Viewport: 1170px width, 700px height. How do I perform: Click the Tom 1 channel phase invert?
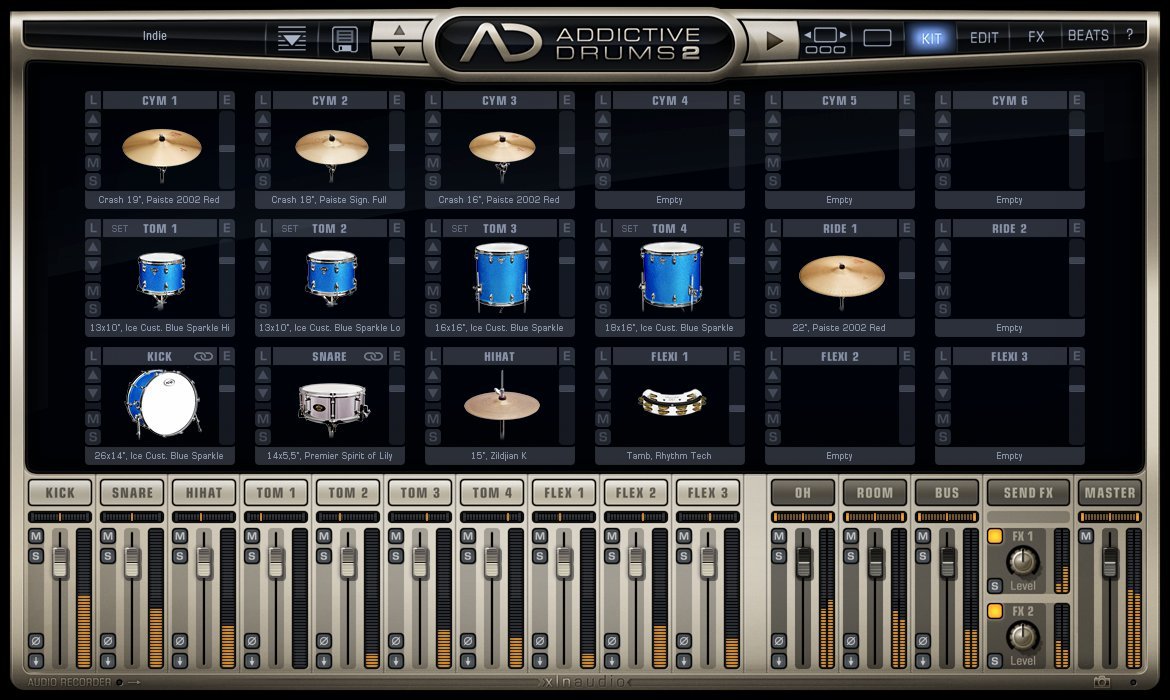(252, 641)
